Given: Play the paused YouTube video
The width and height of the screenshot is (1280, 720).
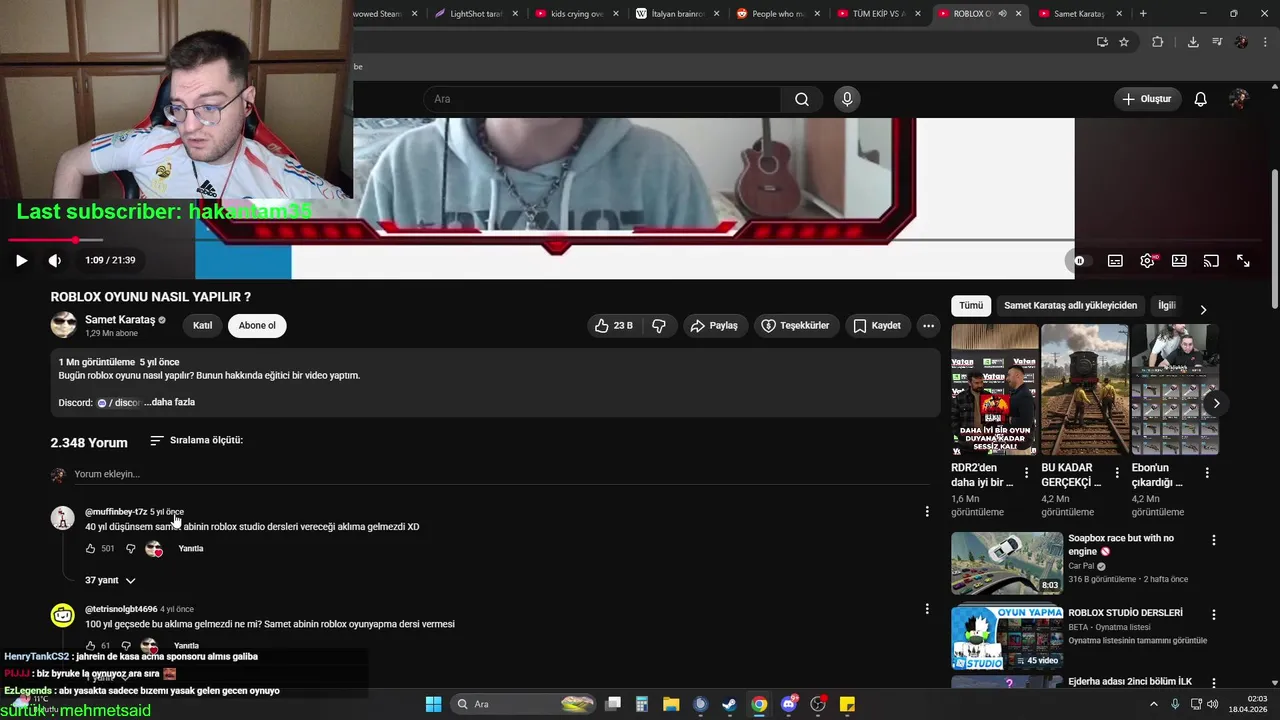Looking at the screenshot, I should 21,260.
